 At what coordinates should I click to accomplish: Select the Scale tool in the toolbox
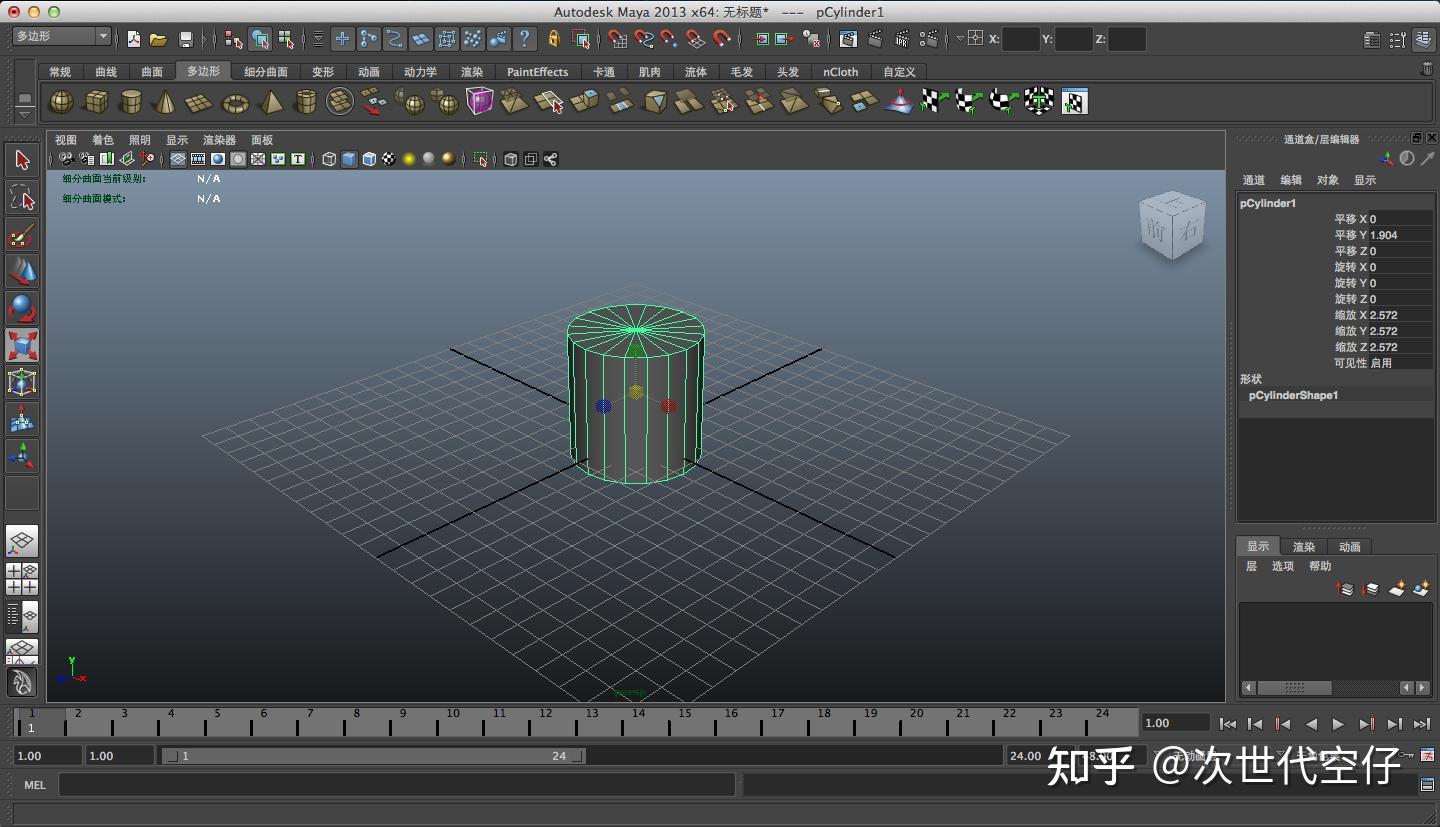tap(22, 344)
